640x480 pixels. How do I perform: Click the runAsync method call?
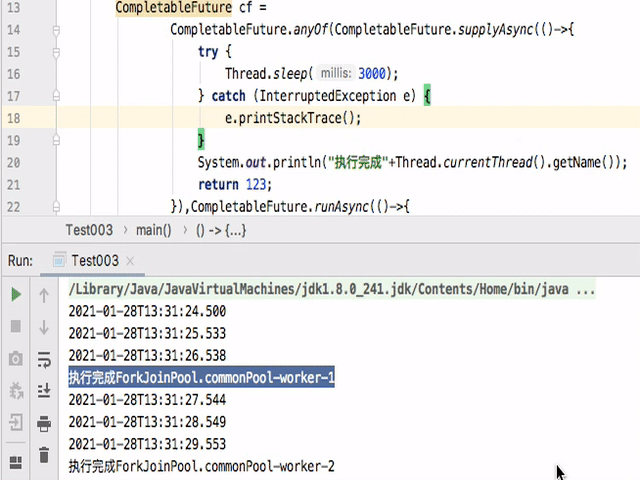(x=341, y=207)
